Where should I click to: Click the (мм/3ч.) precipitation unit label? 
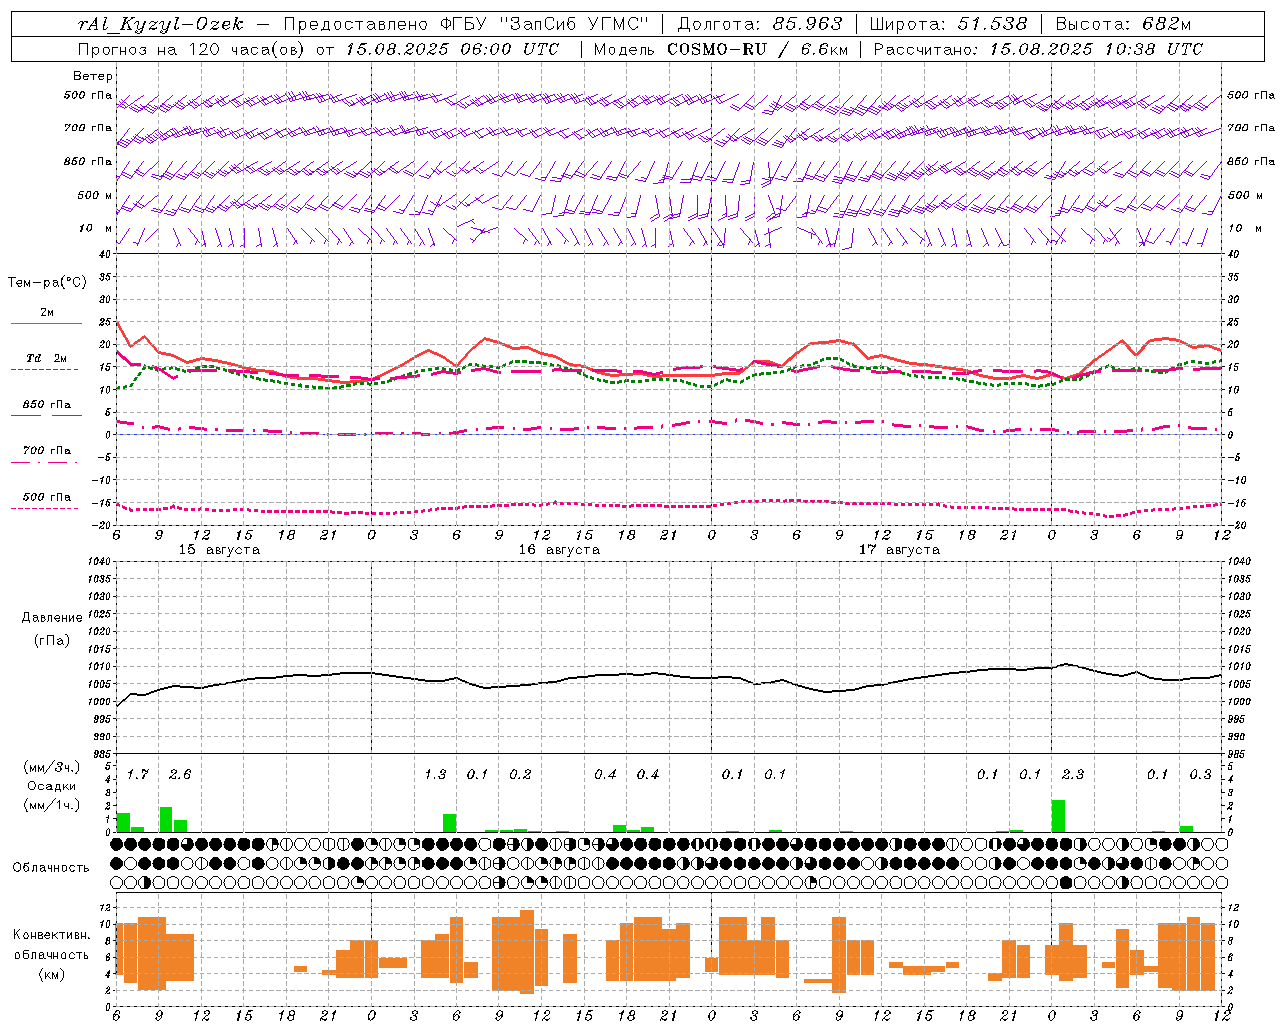(51, 768)
